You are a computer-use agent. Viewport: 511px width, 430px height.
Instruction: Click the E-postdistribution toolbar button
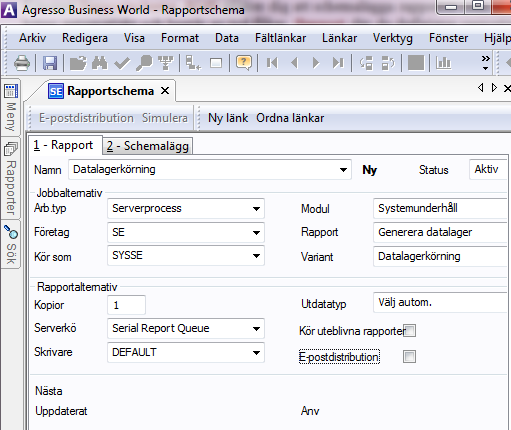pyautogui.click(x=86, y=118)
